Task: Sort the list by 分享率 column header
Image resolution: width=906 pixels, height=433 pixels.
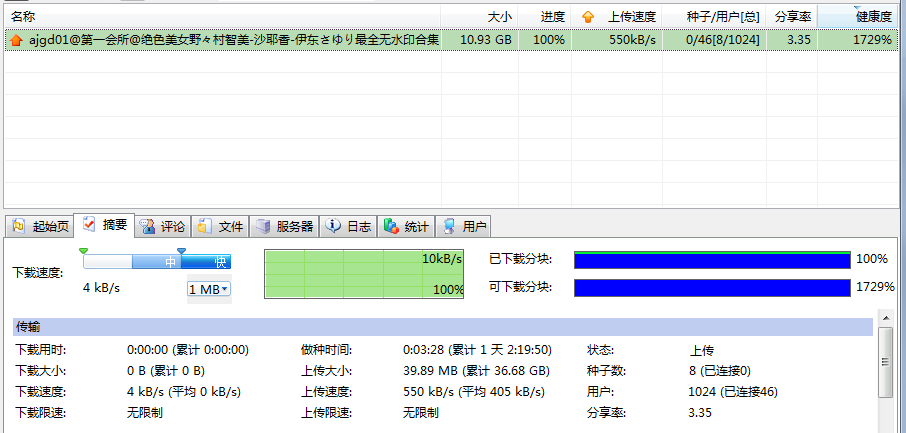Action: (792, 17)
